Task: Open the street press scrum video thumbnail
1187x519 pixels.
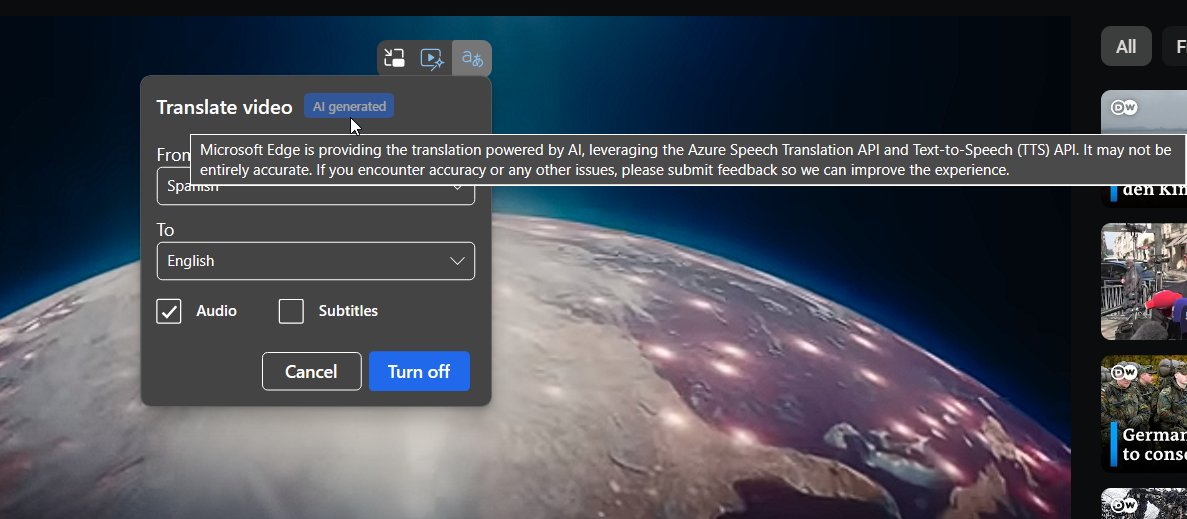Action: tap(1144, 281)
